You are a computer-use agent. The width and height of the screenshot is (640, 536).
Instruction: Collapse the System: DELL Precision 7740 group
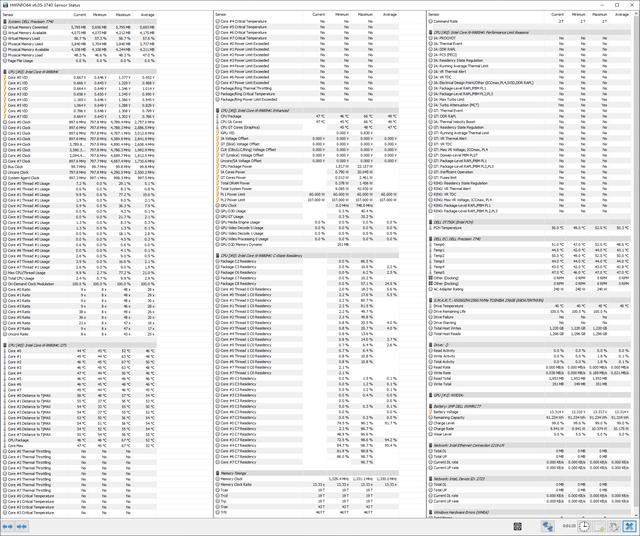click(79, 21)
